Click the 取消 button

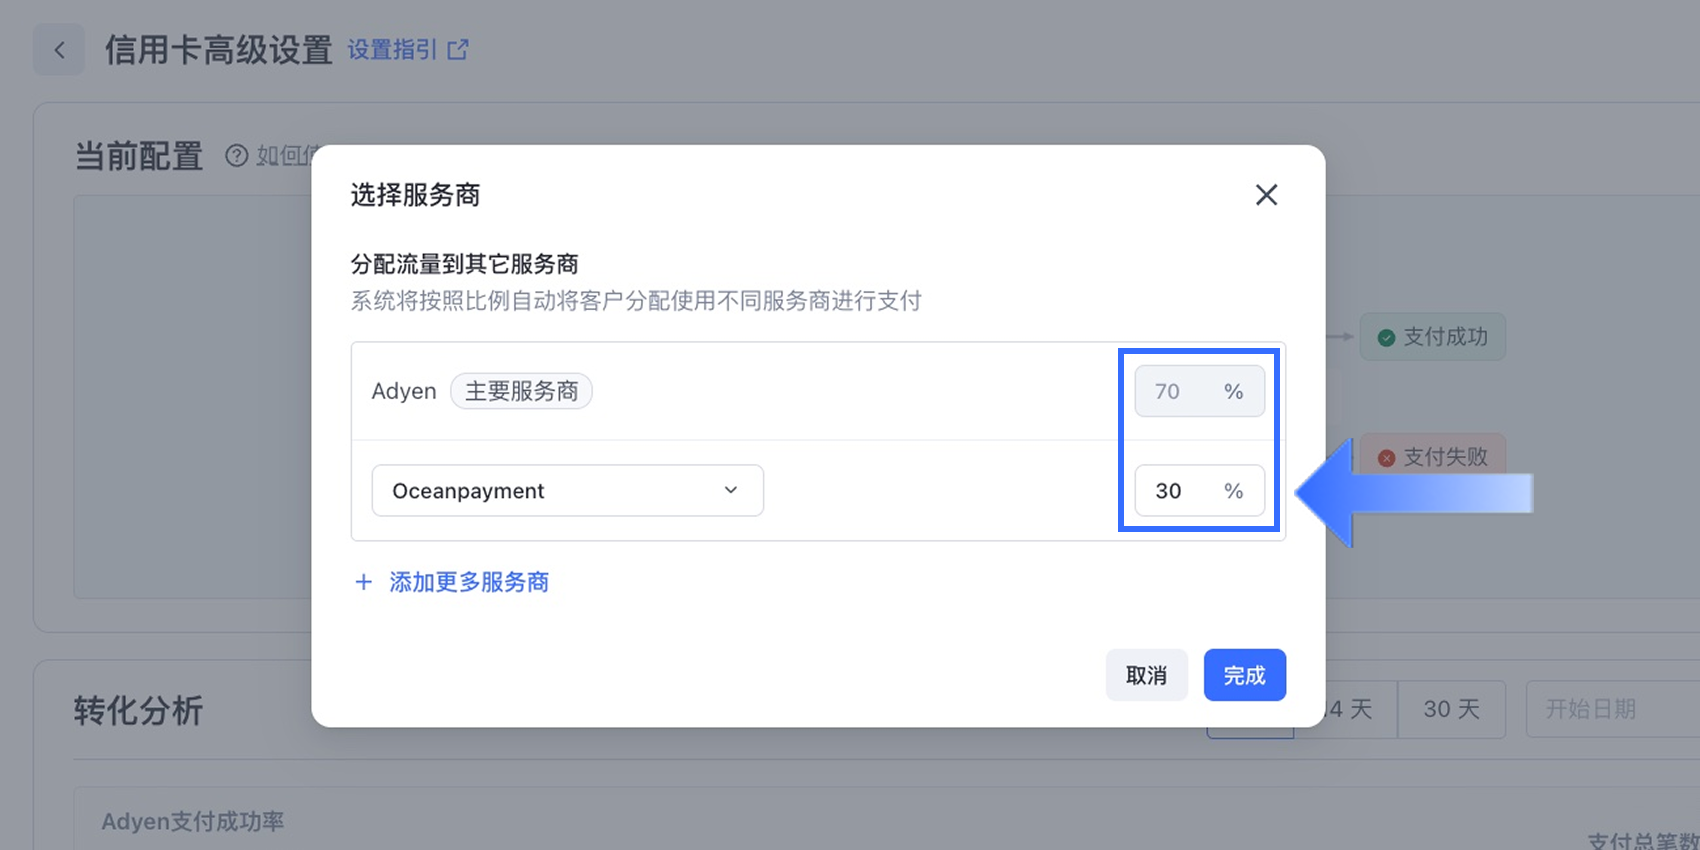point(1146,675)
